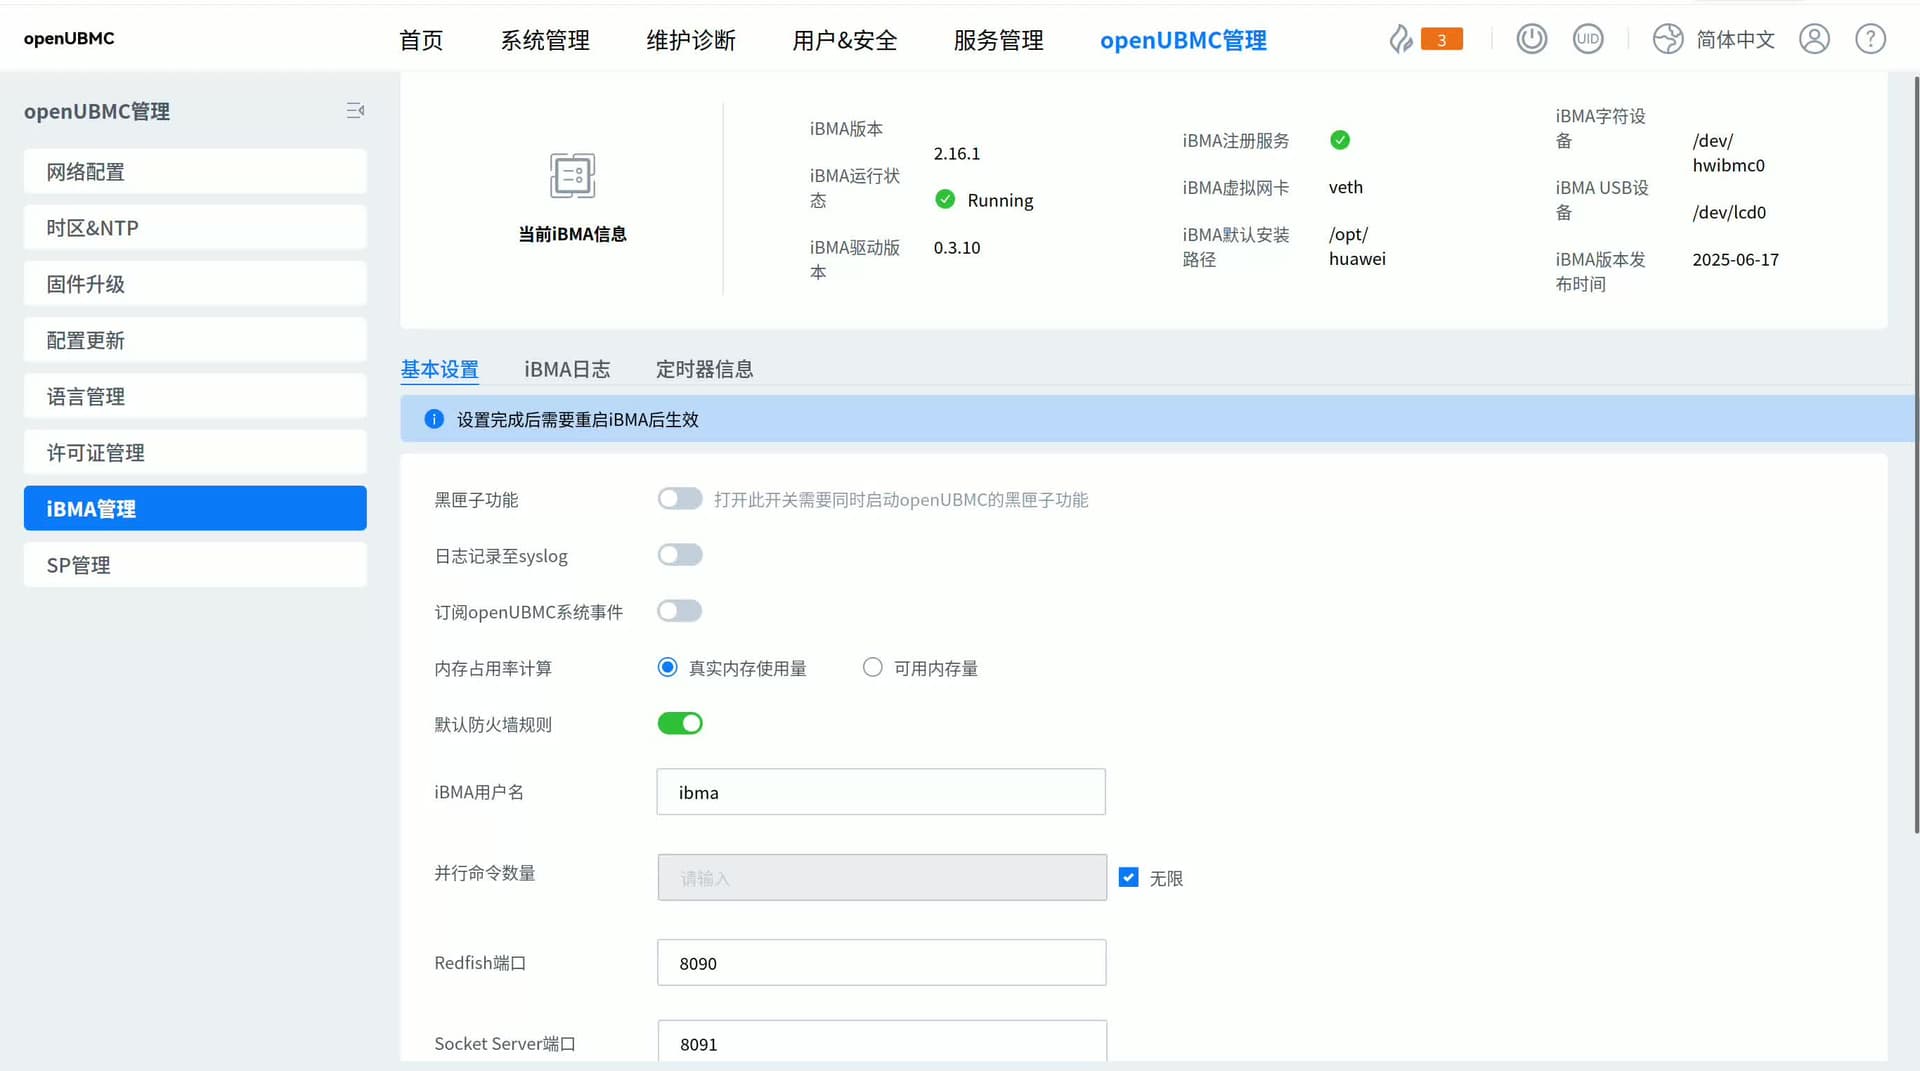
Task: Click the info icon in the notice banner
Action: (434, 419)
